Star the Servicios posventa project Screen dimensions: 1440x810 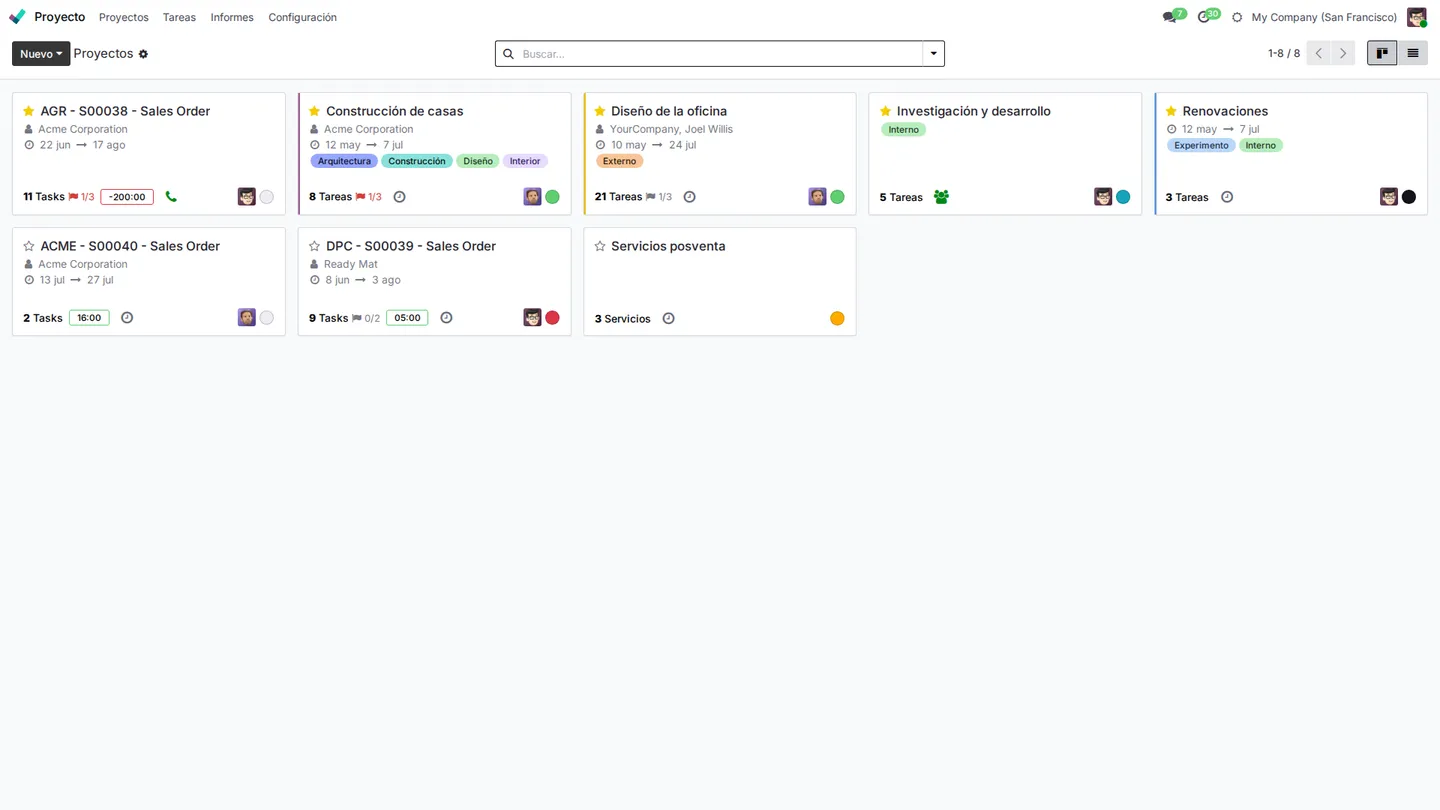click(600, 246)
